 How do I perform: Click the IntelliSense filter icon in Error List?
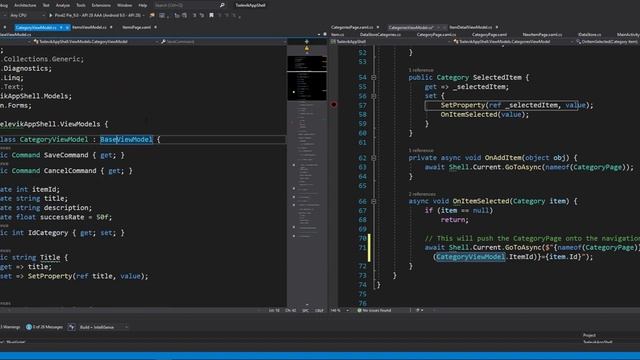coord(71,327)
